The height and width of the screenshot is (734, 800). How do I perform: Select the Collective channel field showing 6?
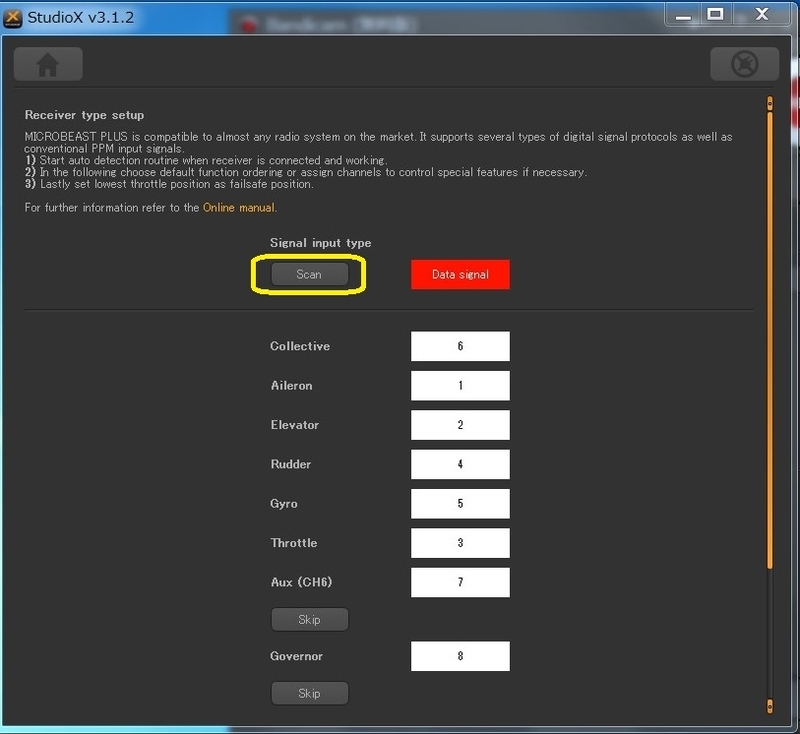pyautogui.click(x=460, y=346)
